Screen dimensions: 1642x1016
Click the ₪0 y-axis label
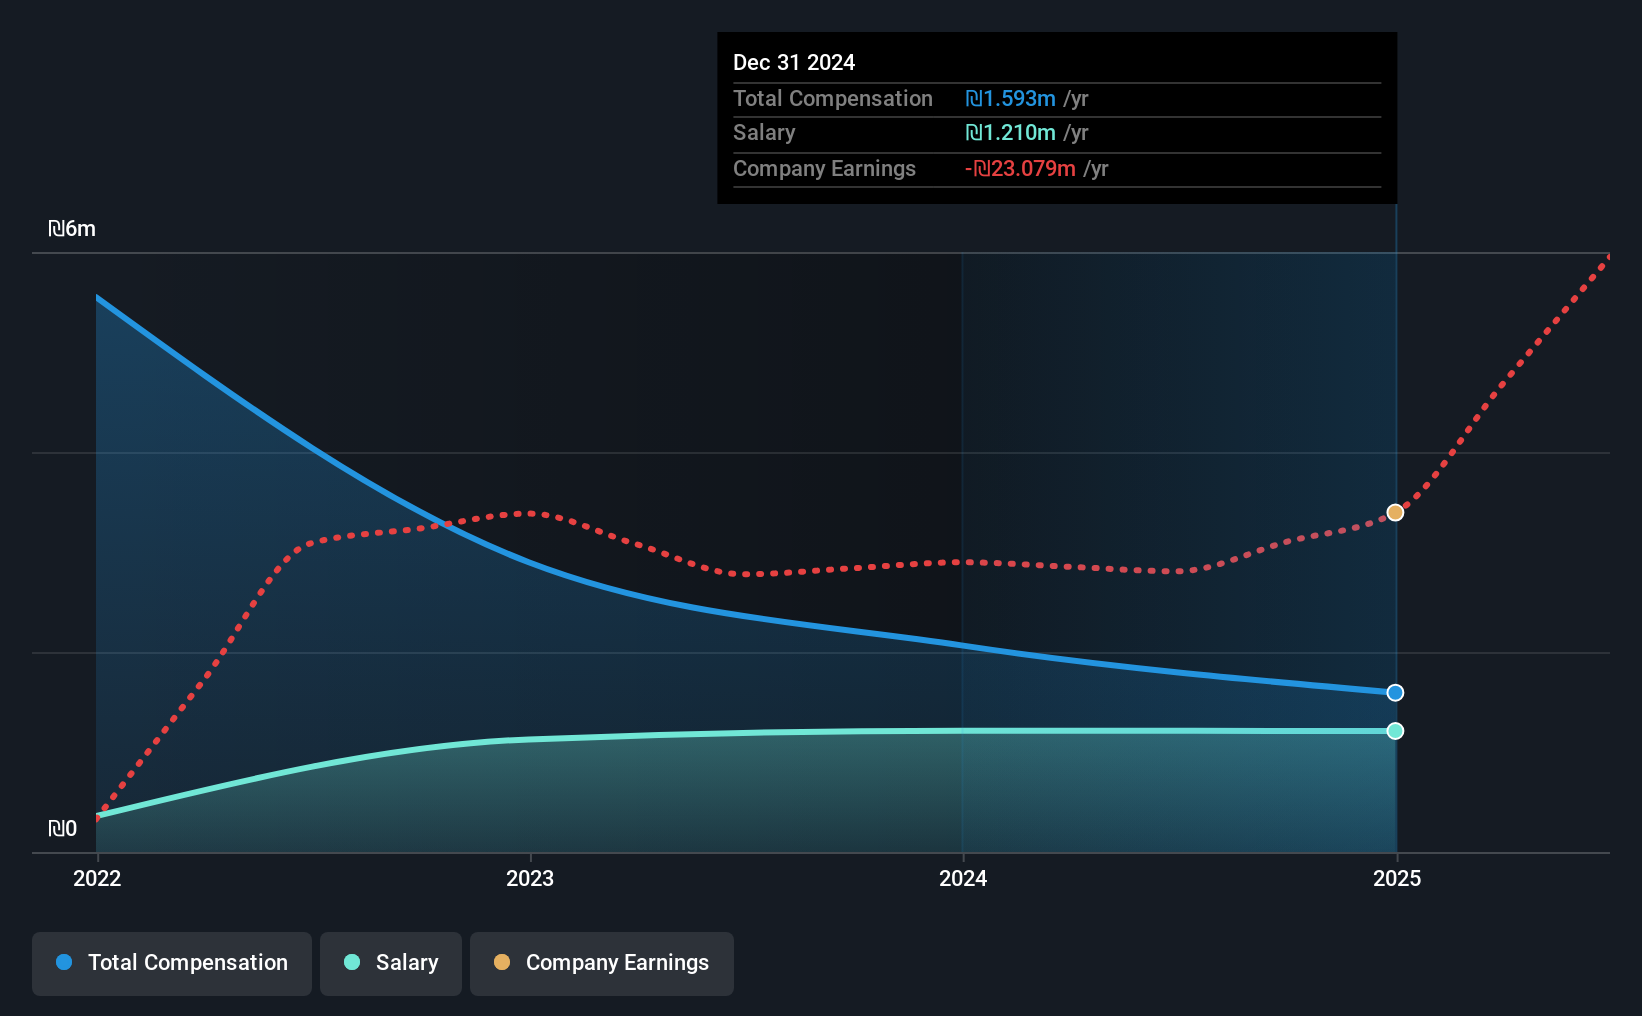point(62,828)
